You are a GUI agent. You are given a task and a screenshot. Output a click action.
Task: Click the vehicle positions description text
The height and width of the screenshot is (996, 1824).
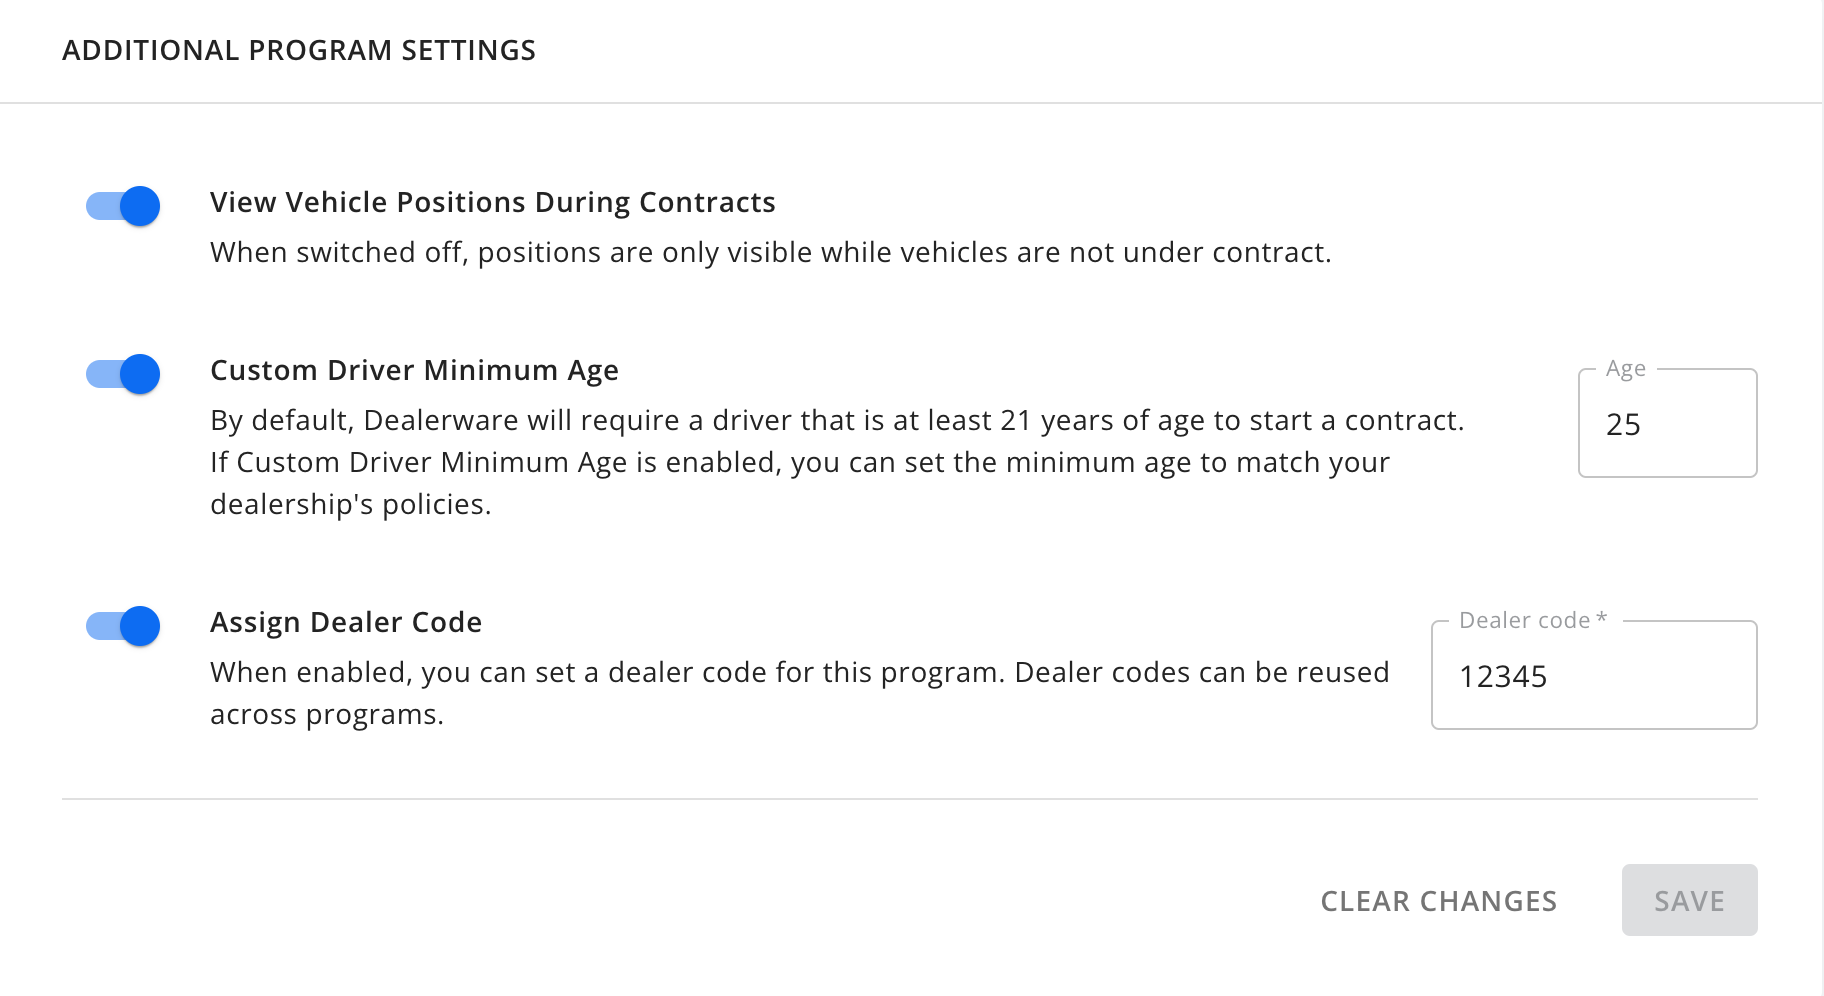(x=770, y=252)
